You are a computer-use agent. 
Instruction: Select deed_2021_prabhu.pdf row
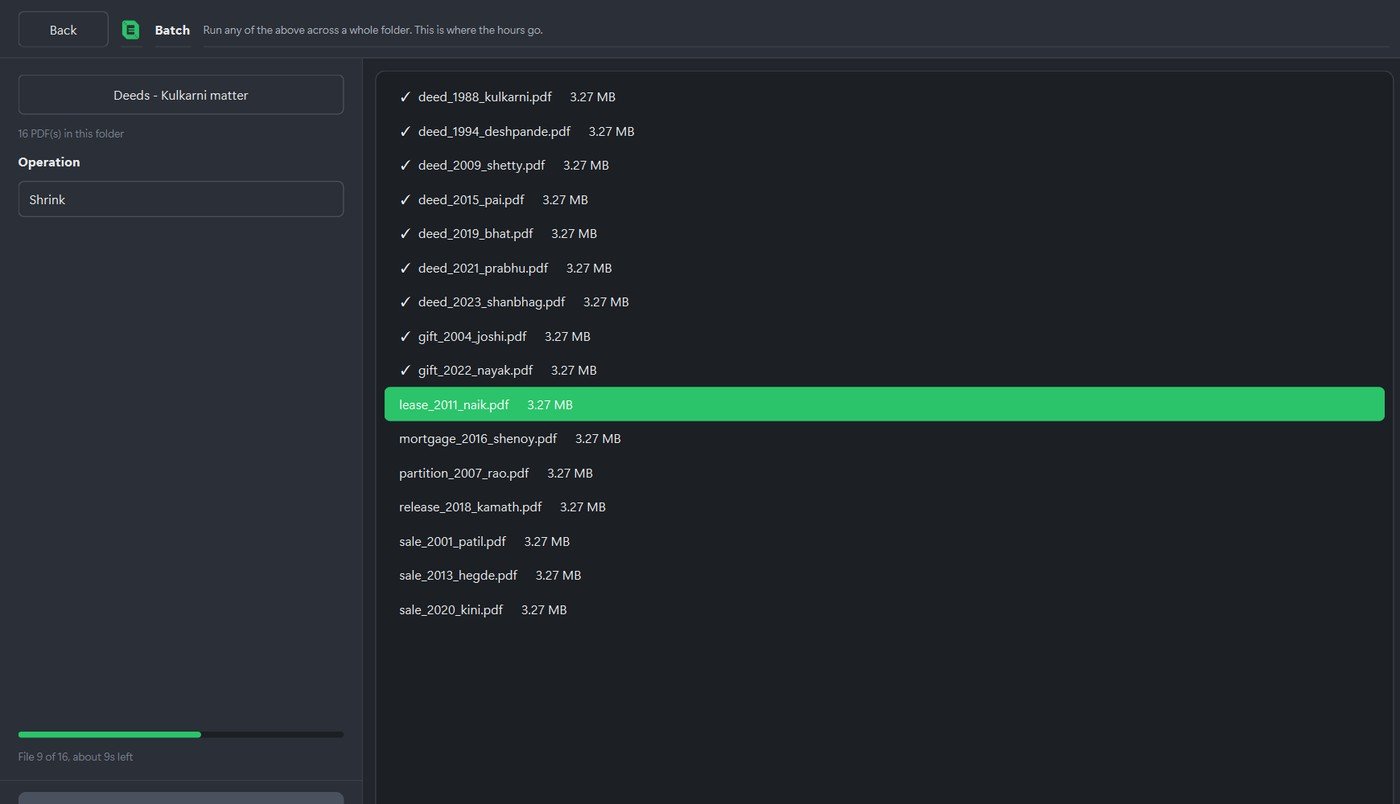(884, 268)
